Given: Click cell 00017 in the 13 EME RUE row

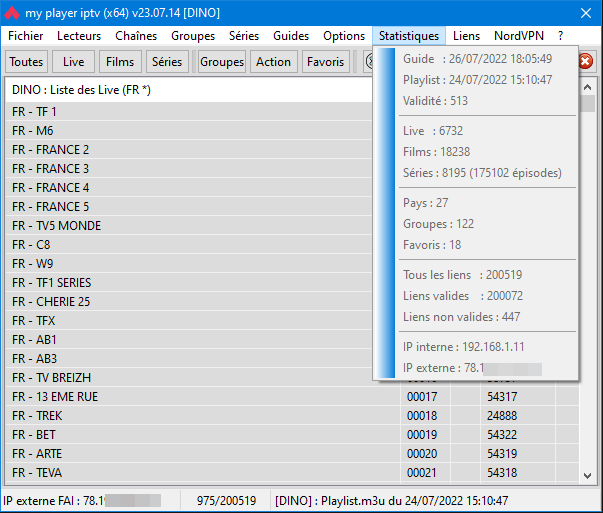Looking at the screenshot, I should (x=425, y=396).
